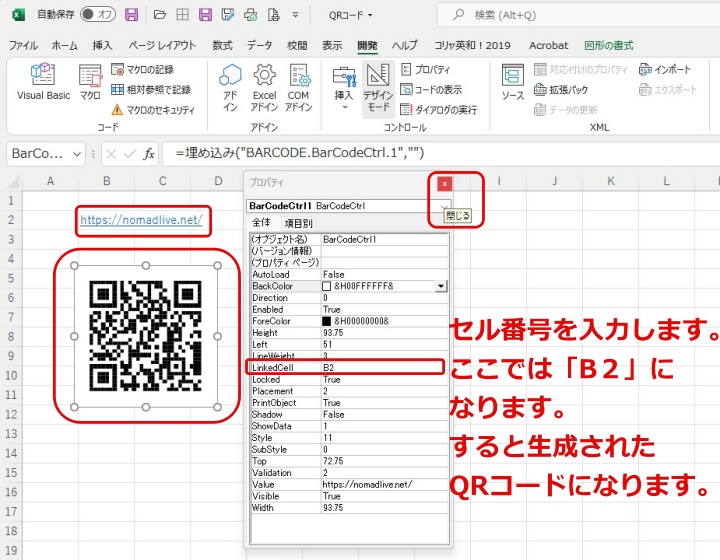
Task: Click the Insert Function fx button
Action: pos(149,154)
